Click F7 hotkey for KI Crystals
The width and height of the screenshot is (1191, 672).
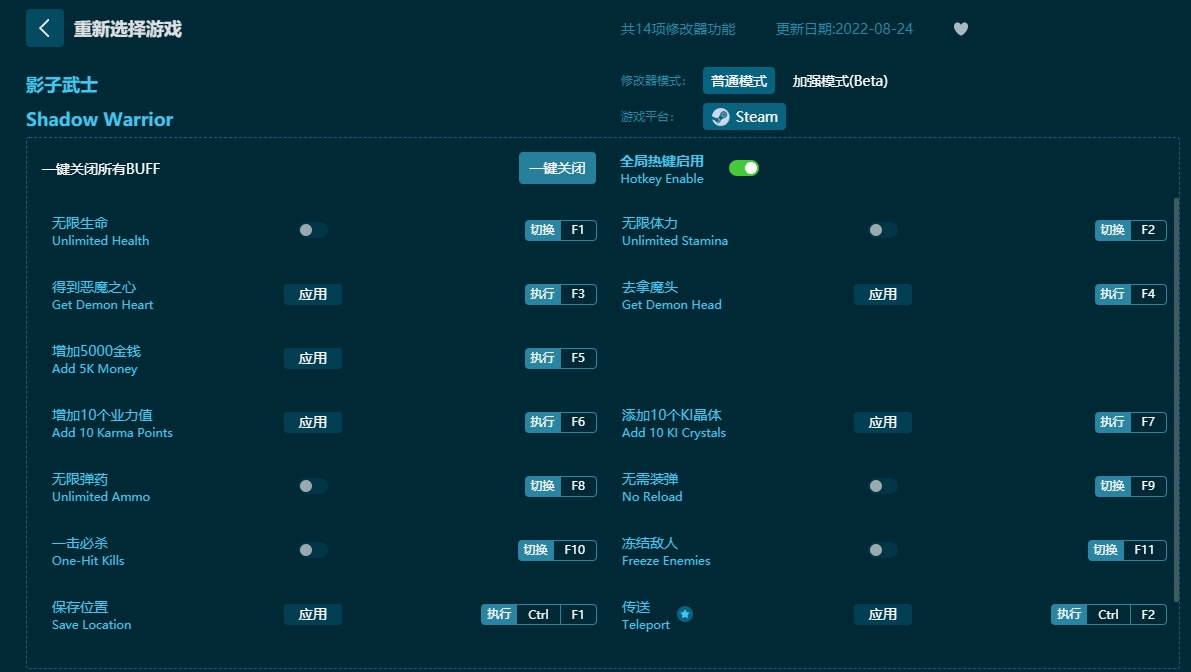pos(1148,421)
